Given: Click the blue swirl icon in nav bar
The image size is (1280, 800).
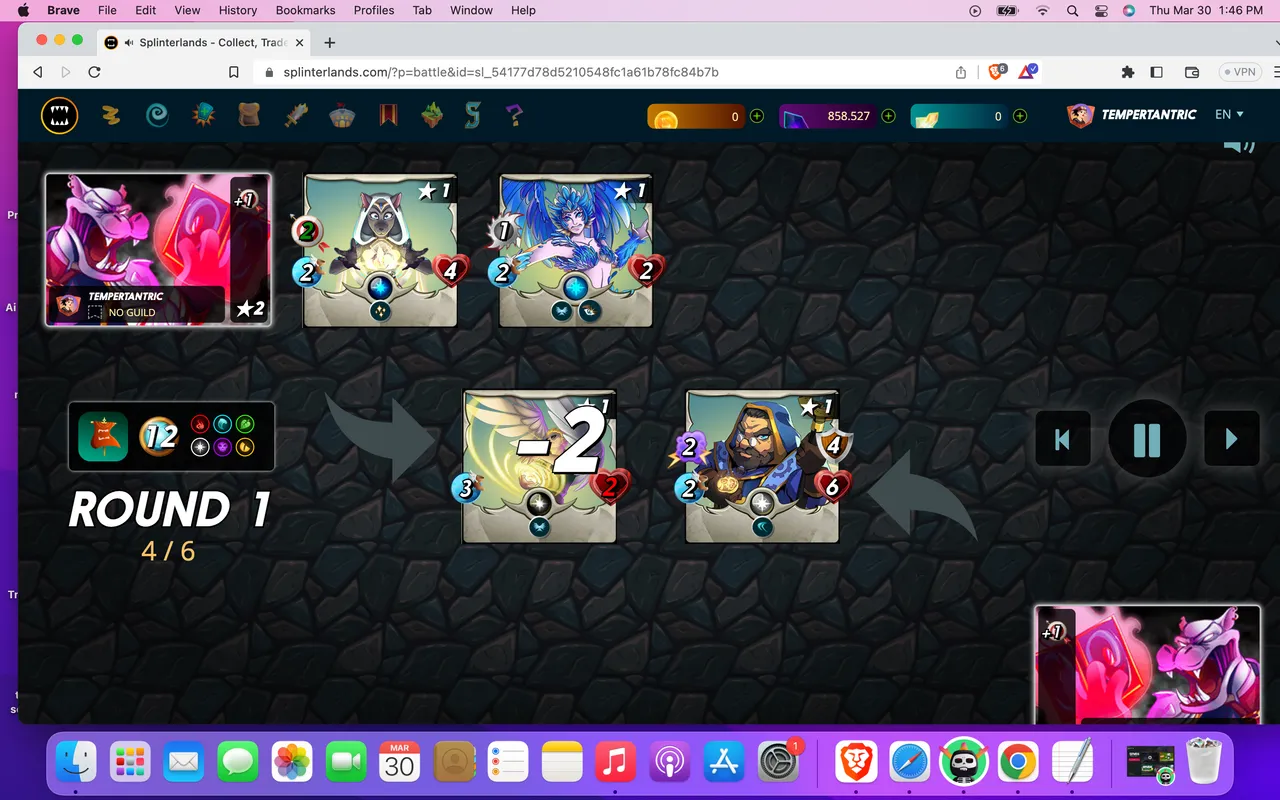Looking at the screenshot, I should point(157,115).
